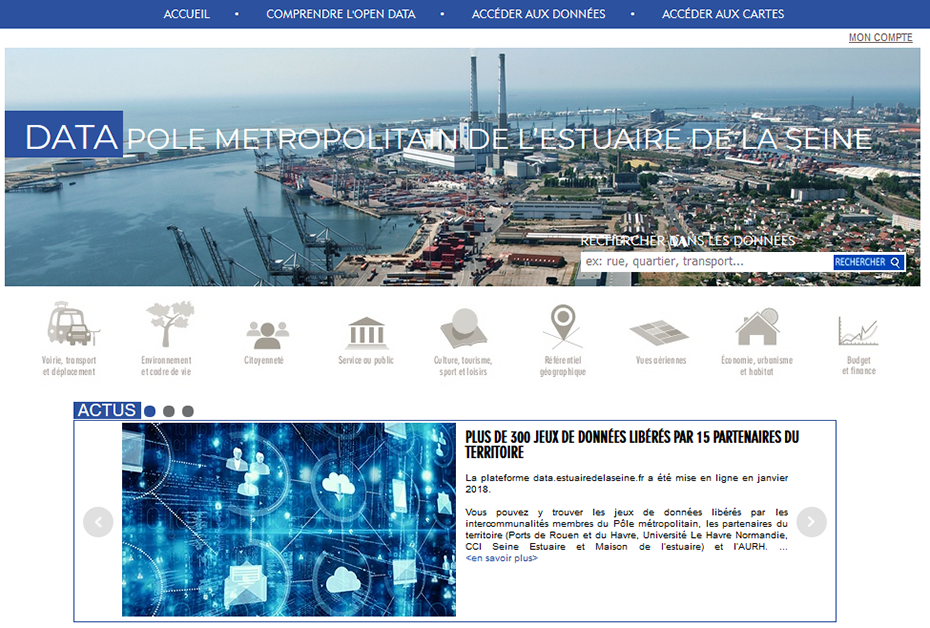Go to previous news slide arrow

point(98,522)
